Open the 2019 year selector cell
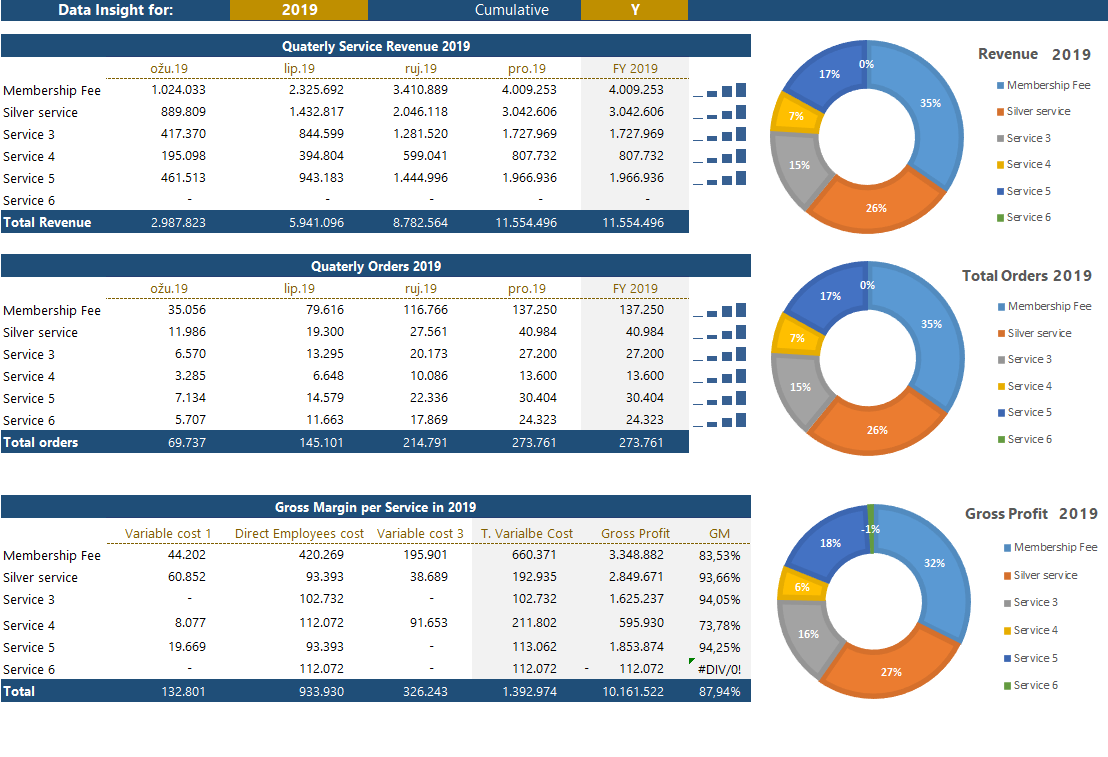 click(299, 10)
